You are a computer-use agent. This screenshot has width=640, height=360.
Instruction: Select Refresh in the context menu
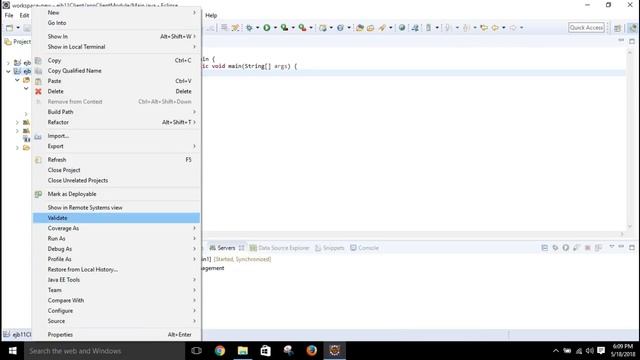(x=116, y=160)
